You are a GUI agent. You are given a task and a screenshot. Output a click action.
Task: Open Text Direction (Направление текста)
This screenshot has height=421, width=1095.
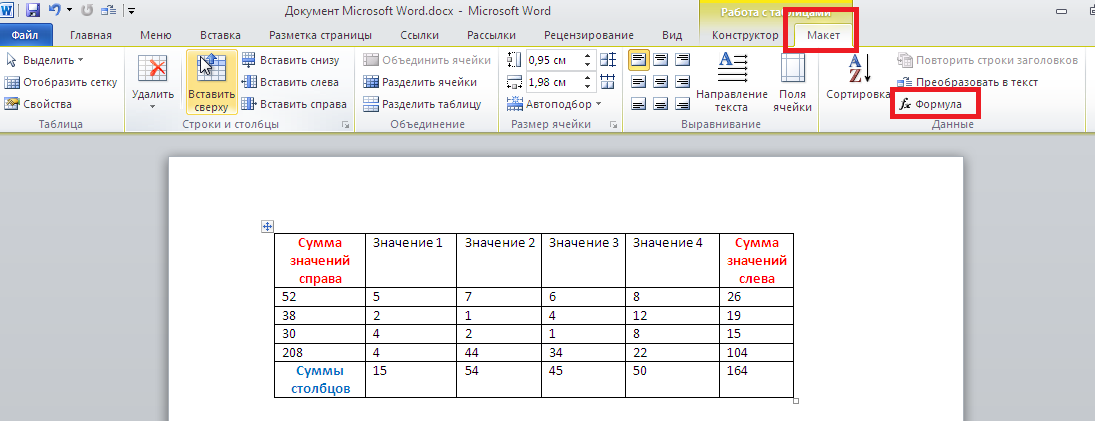tap(732, 80)
